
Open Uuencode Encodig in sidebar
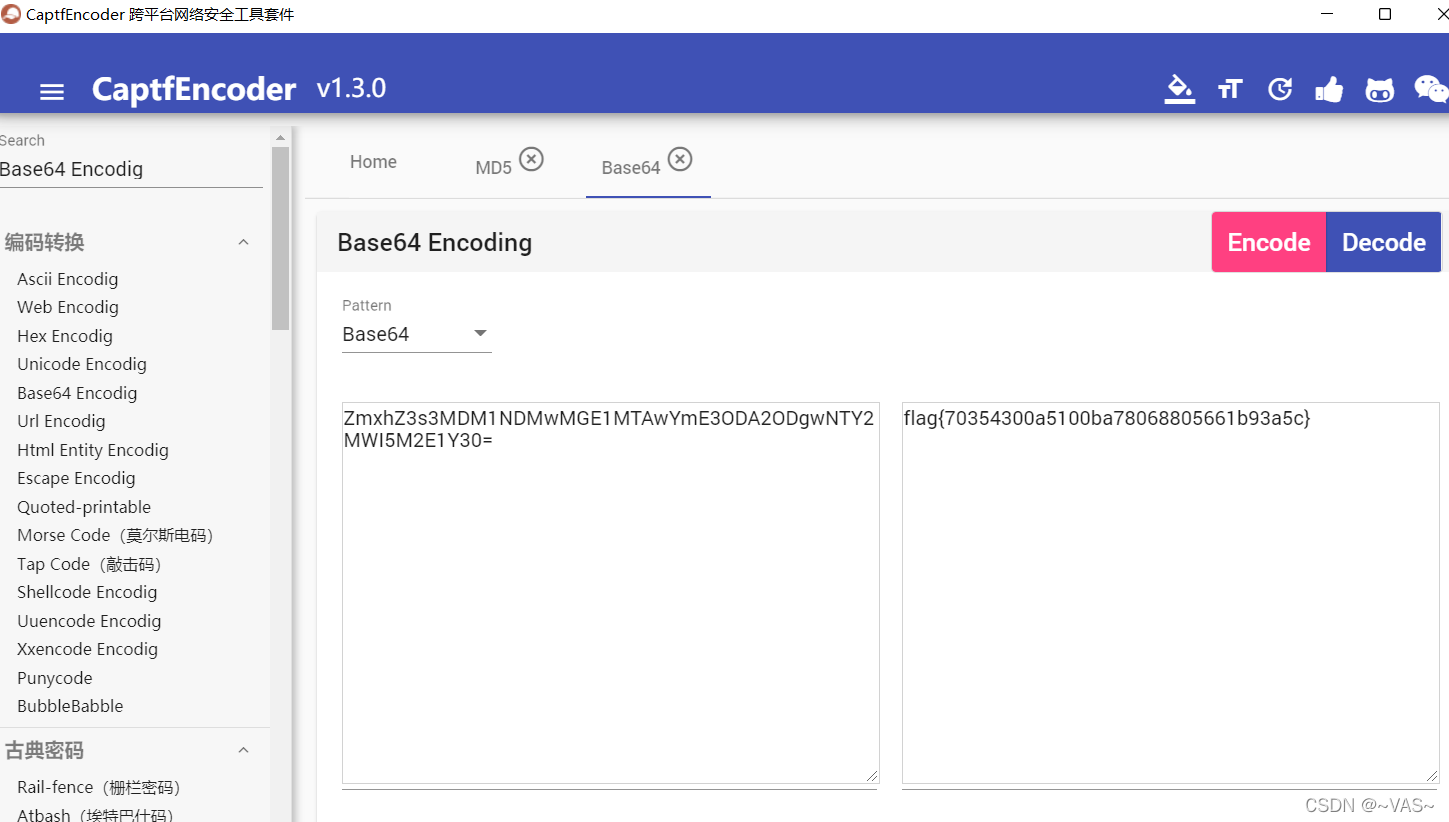89,621
